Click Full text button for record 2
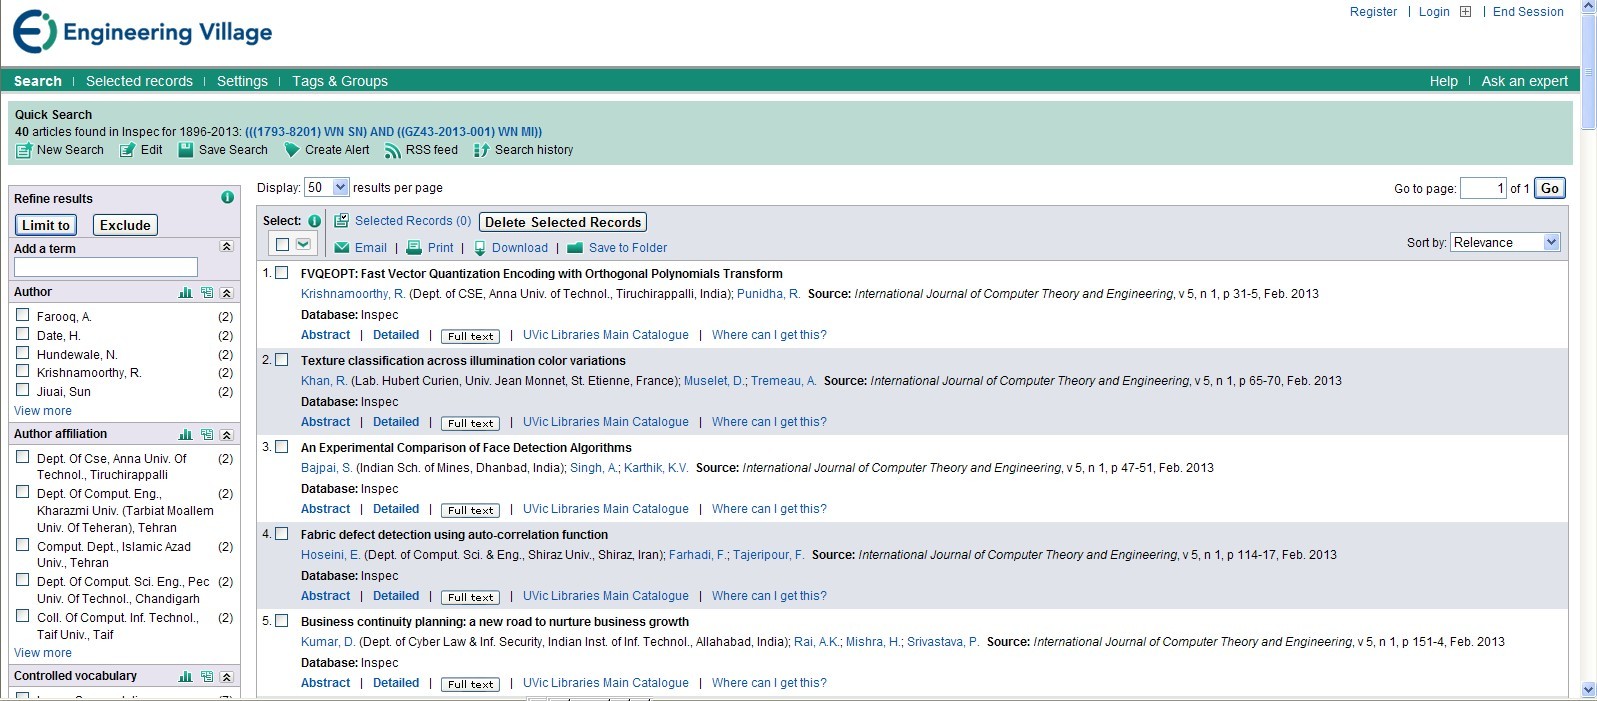Image resolution: width=1597 pixels, height=701 pixels. pyautogui.click(x=471, y=423)
